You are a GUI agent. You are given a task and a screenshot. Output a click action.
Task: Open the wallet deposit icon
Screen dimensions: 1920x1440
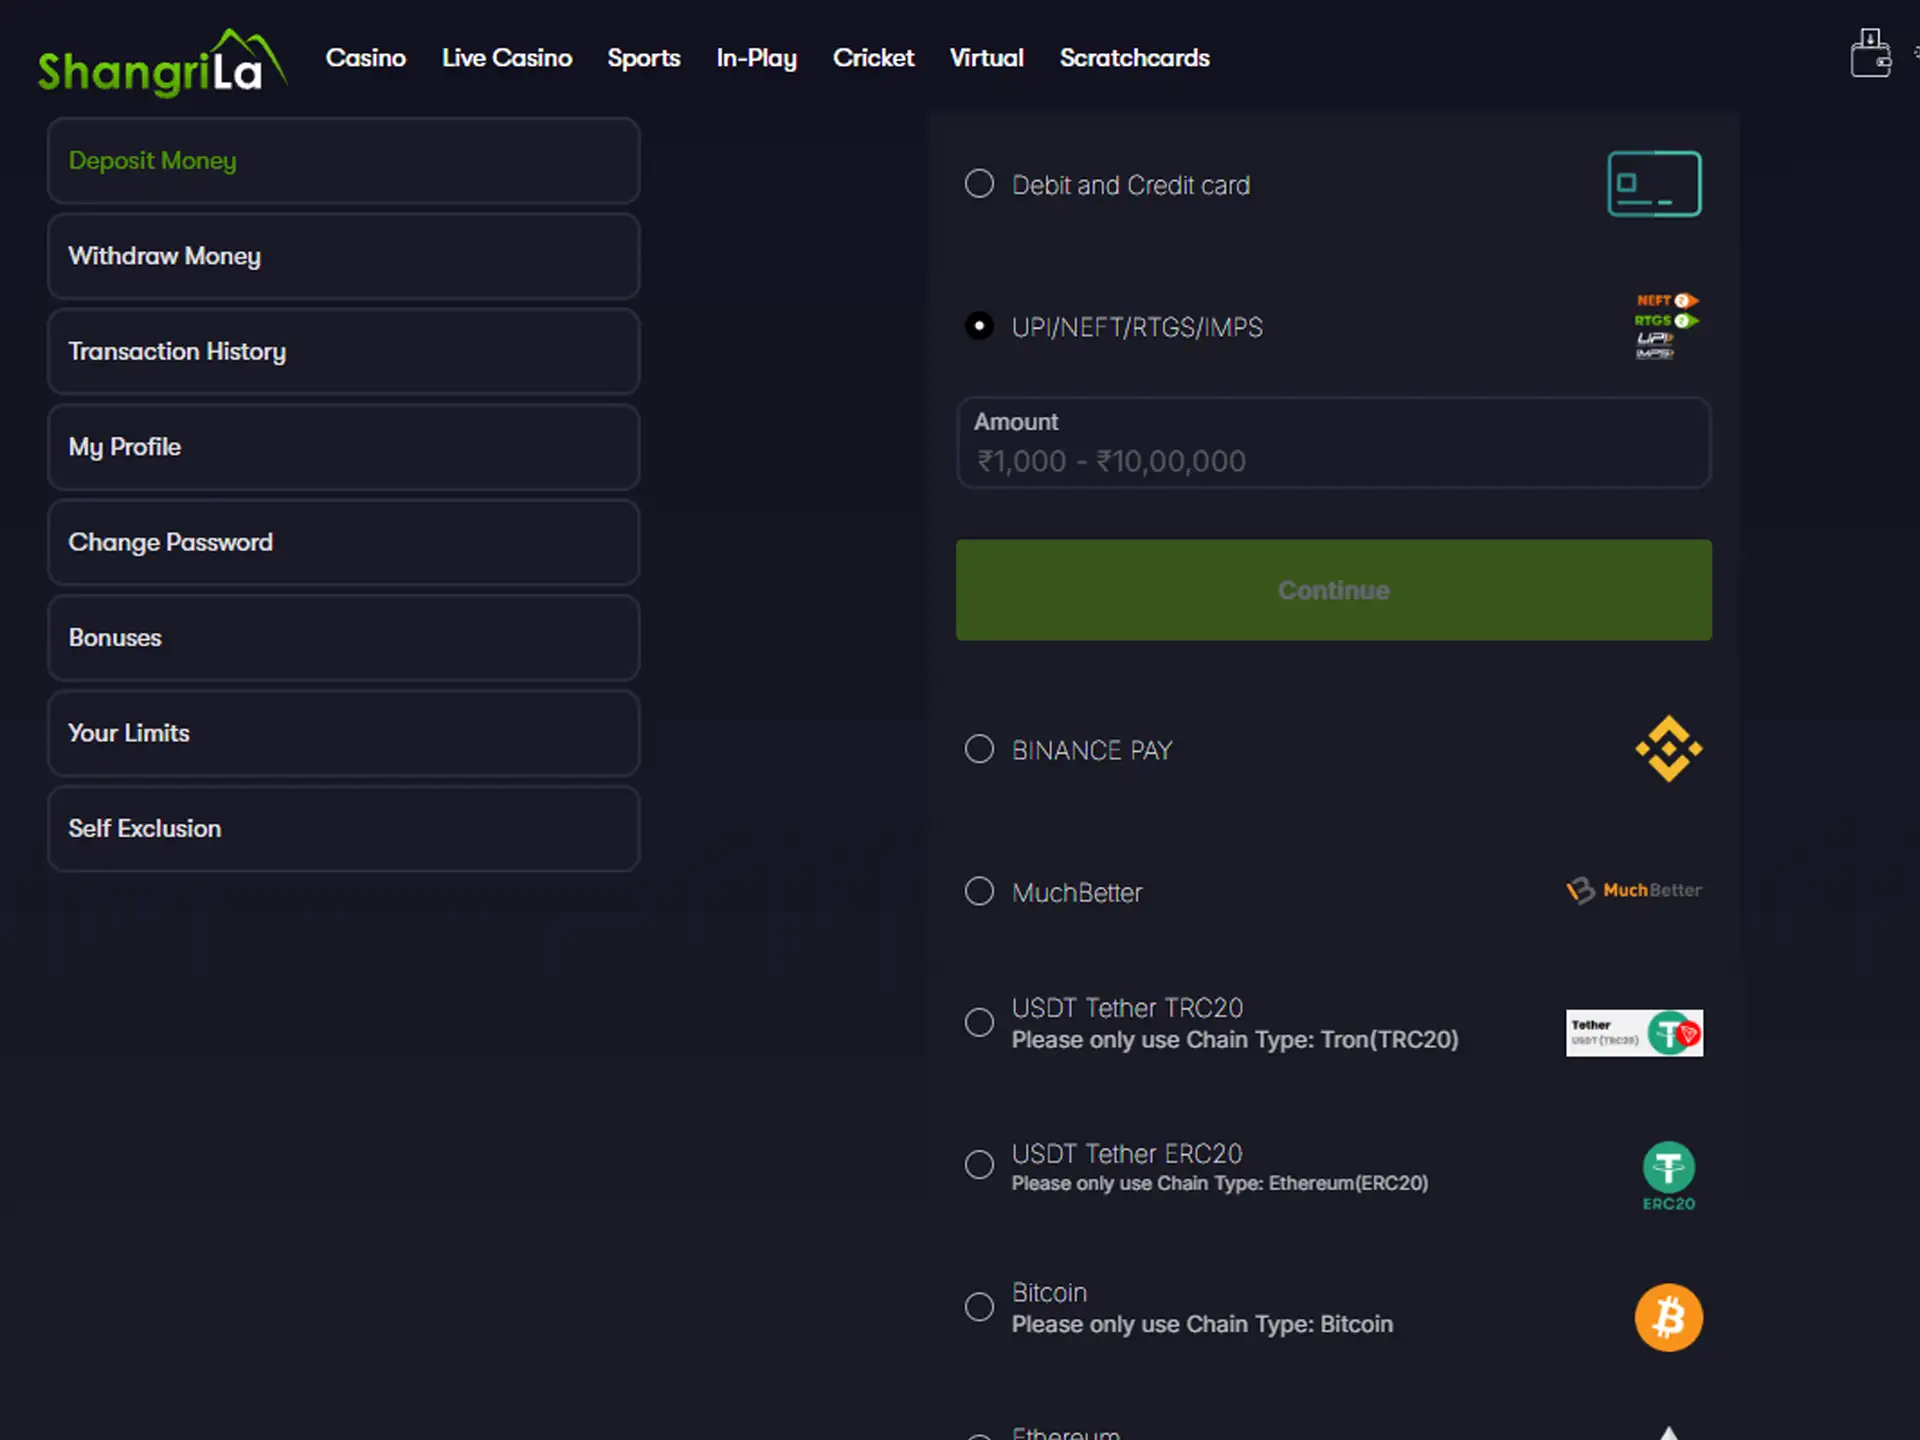click(x=1870, y=53)
